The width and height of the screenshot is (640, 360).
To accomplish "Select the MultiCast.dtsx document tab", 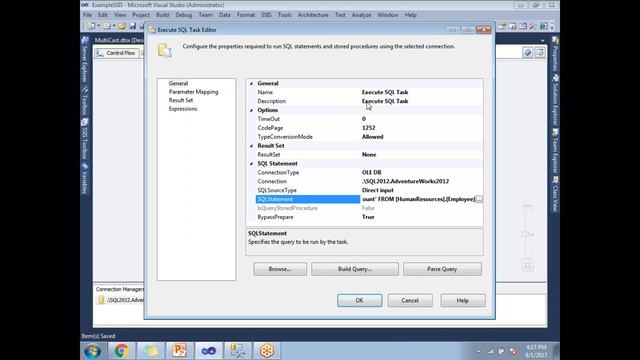I will 118,40.
